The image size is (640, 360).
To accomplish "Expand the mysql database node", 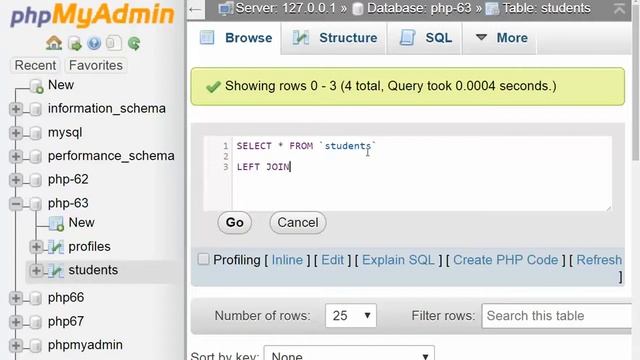I will coord(16,133).
